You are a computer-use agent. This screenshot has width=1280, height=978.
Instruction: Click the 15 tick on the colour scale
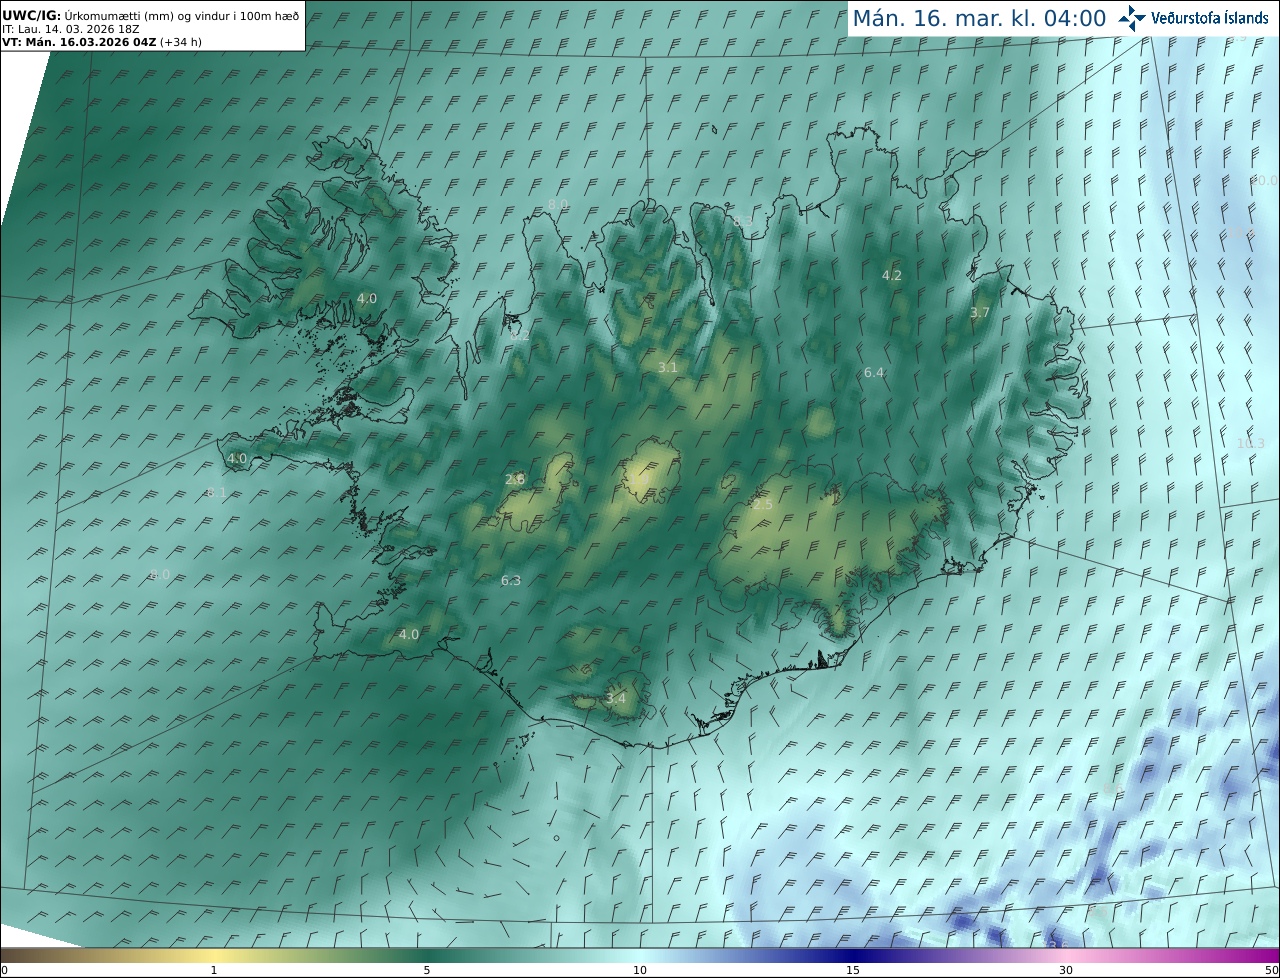point(853,970)
